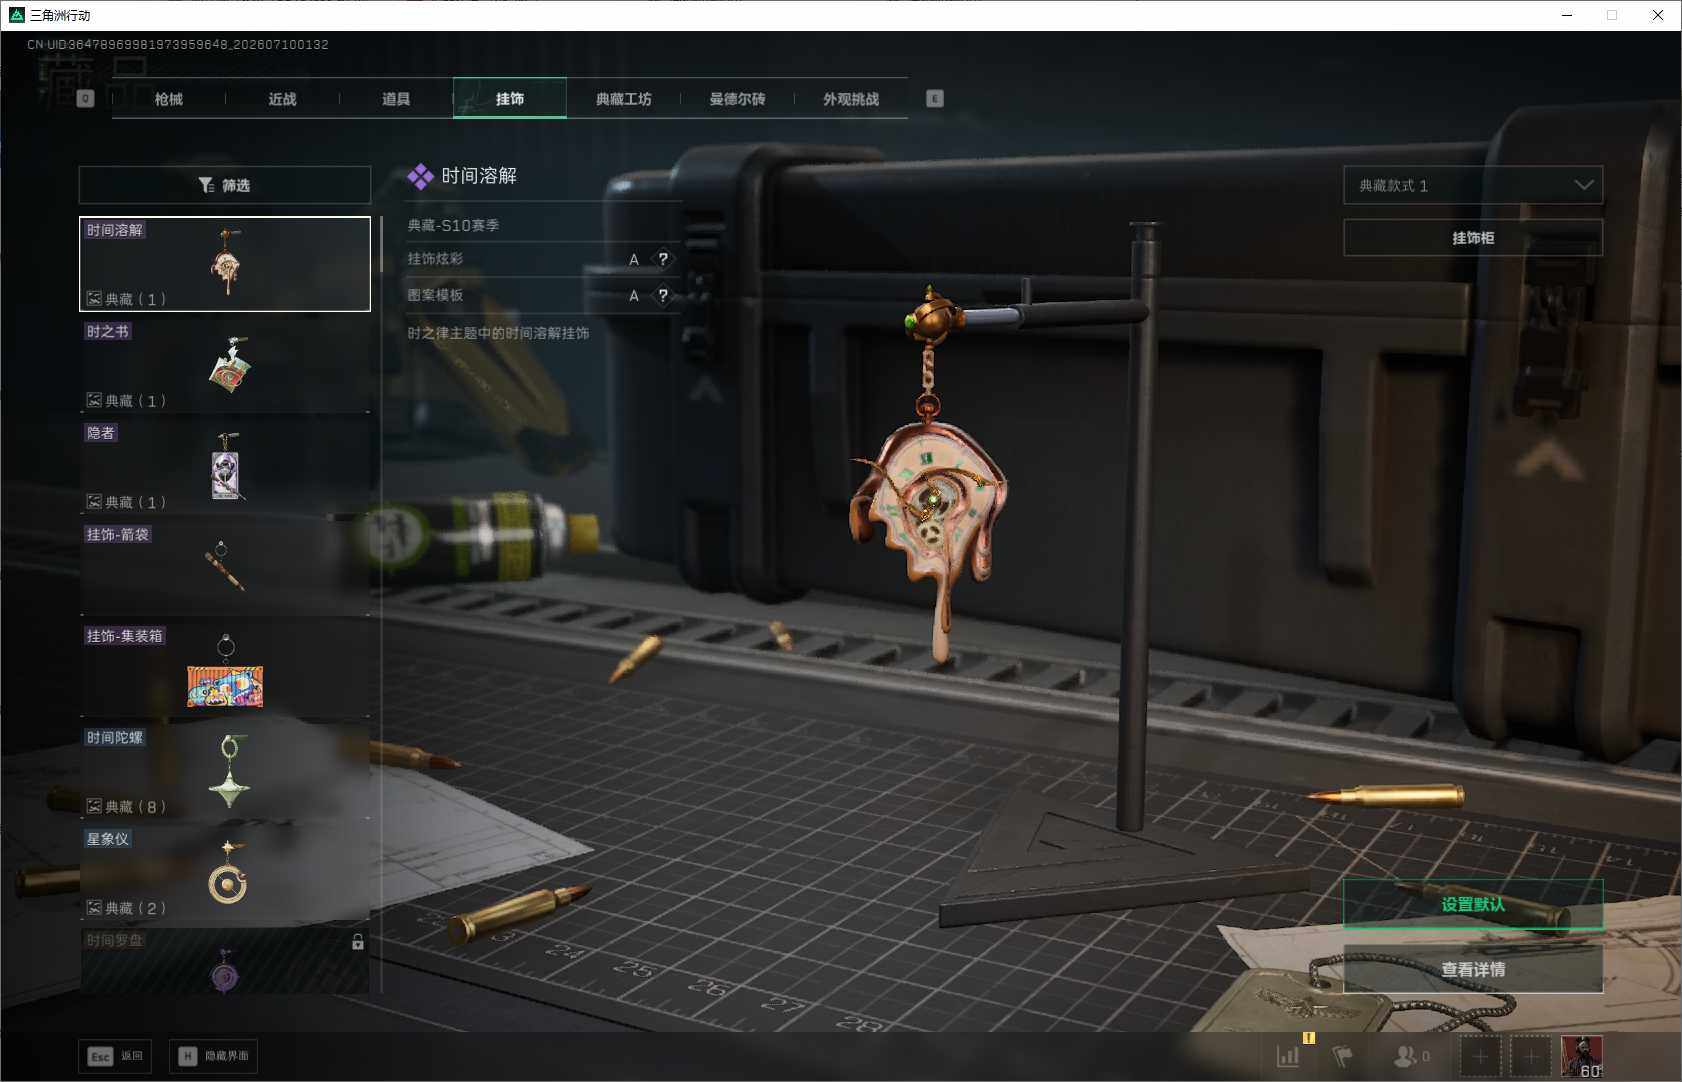Toggle 隐藏界面 with the H button
Viewport: 1682px width, 1082px height.
coord(213,1056)
